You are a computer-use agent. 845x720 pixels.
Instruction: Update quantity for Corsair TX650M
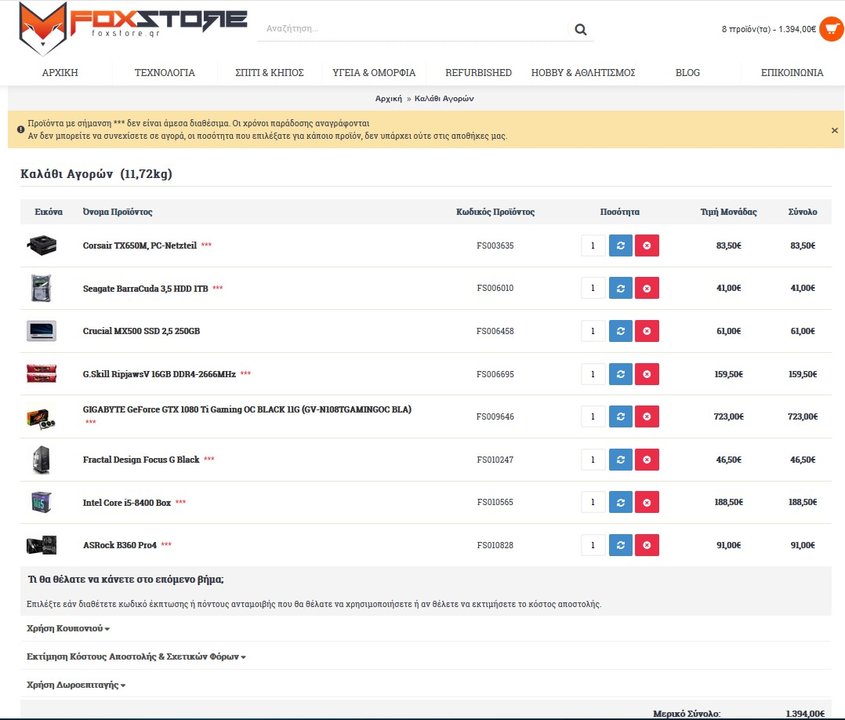[x=620, y=245]
